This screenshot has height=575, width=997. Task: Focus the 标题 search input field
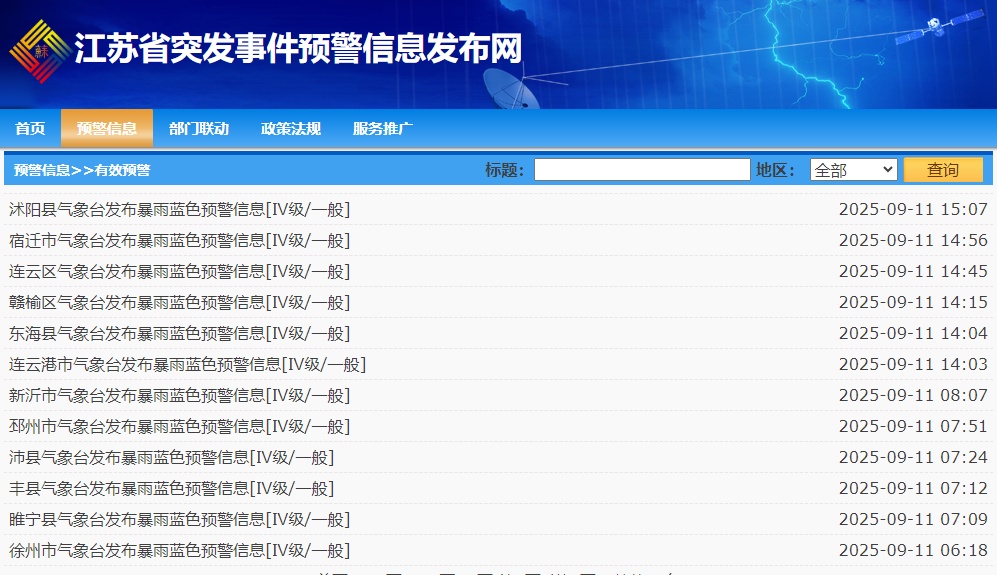click(642, 170)
